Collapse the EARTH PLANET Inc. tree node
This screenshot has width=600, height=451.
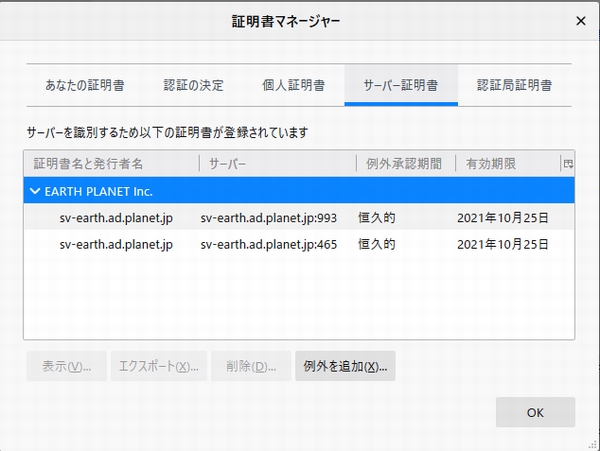click(x=35, y=191)
